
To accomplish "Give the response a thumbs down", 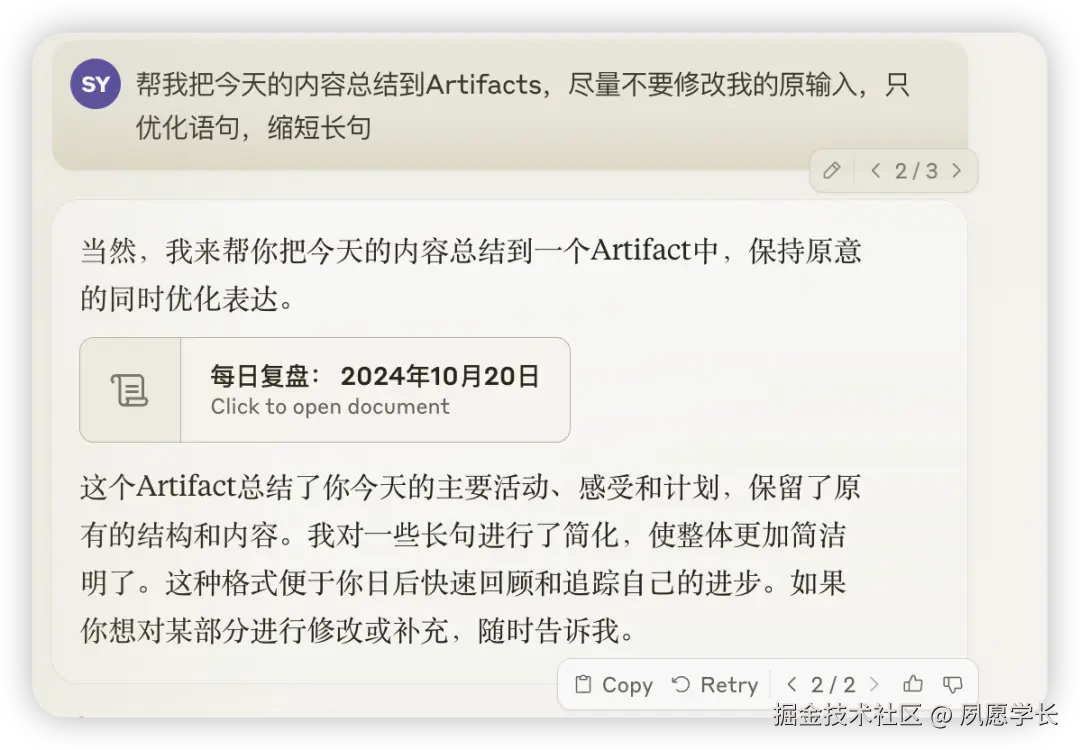I will click(953, 684).
